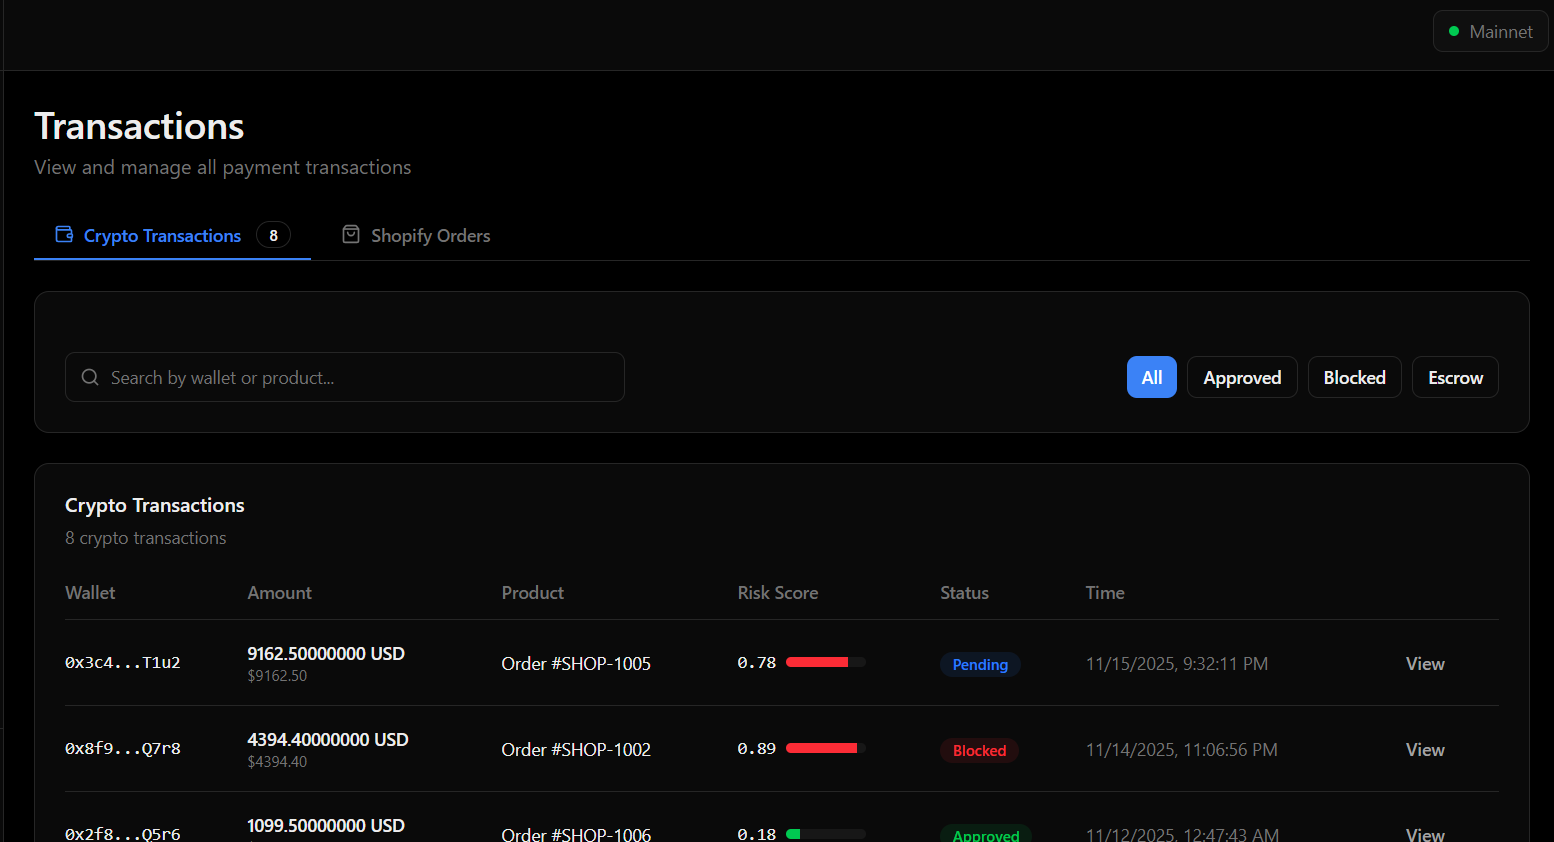
Task: Click the Amount column header
Action: tap(279, 592)
